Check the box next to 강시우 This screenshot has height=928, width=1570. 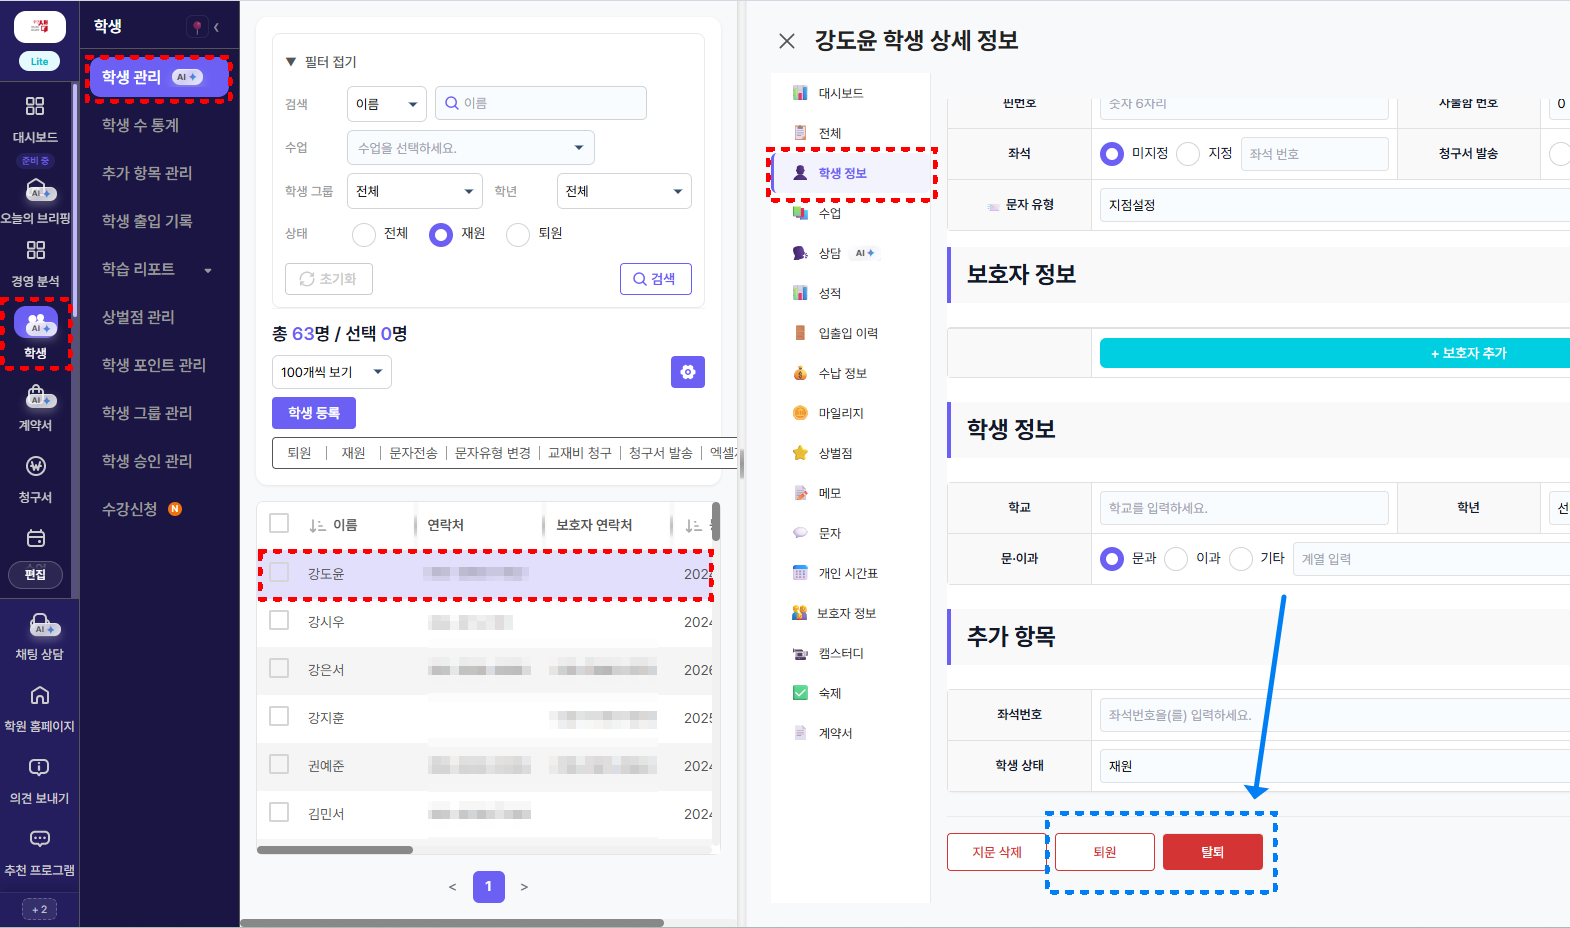(x=279, y=620)
